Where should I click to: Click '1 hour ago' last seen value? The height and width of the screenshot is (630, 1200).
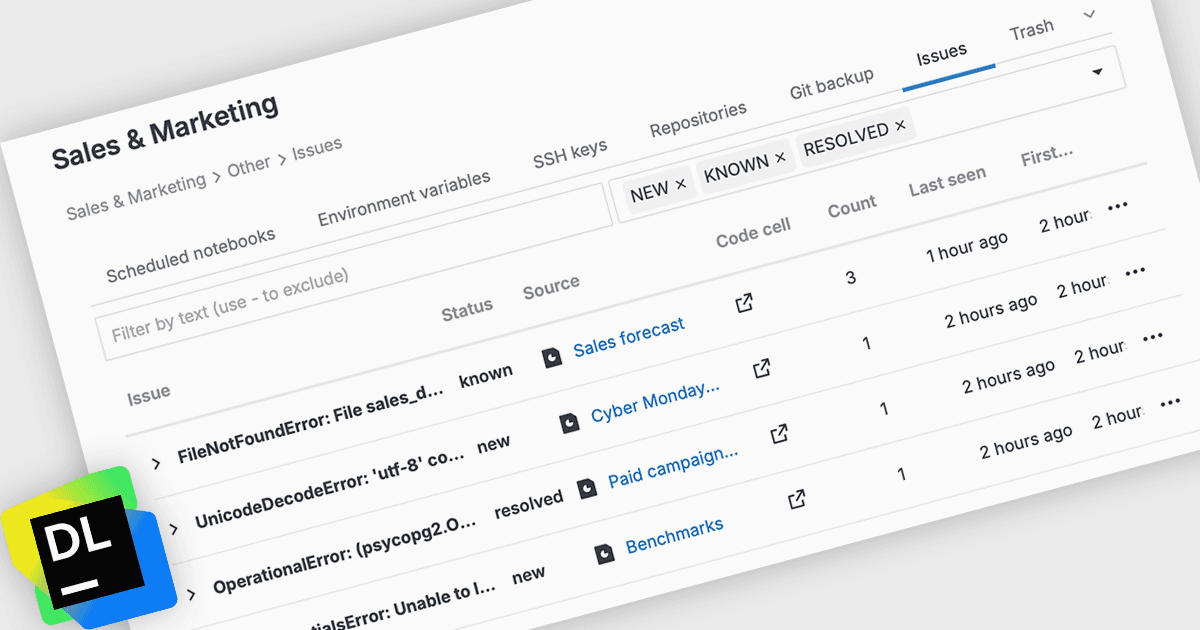tap(967, 248)
